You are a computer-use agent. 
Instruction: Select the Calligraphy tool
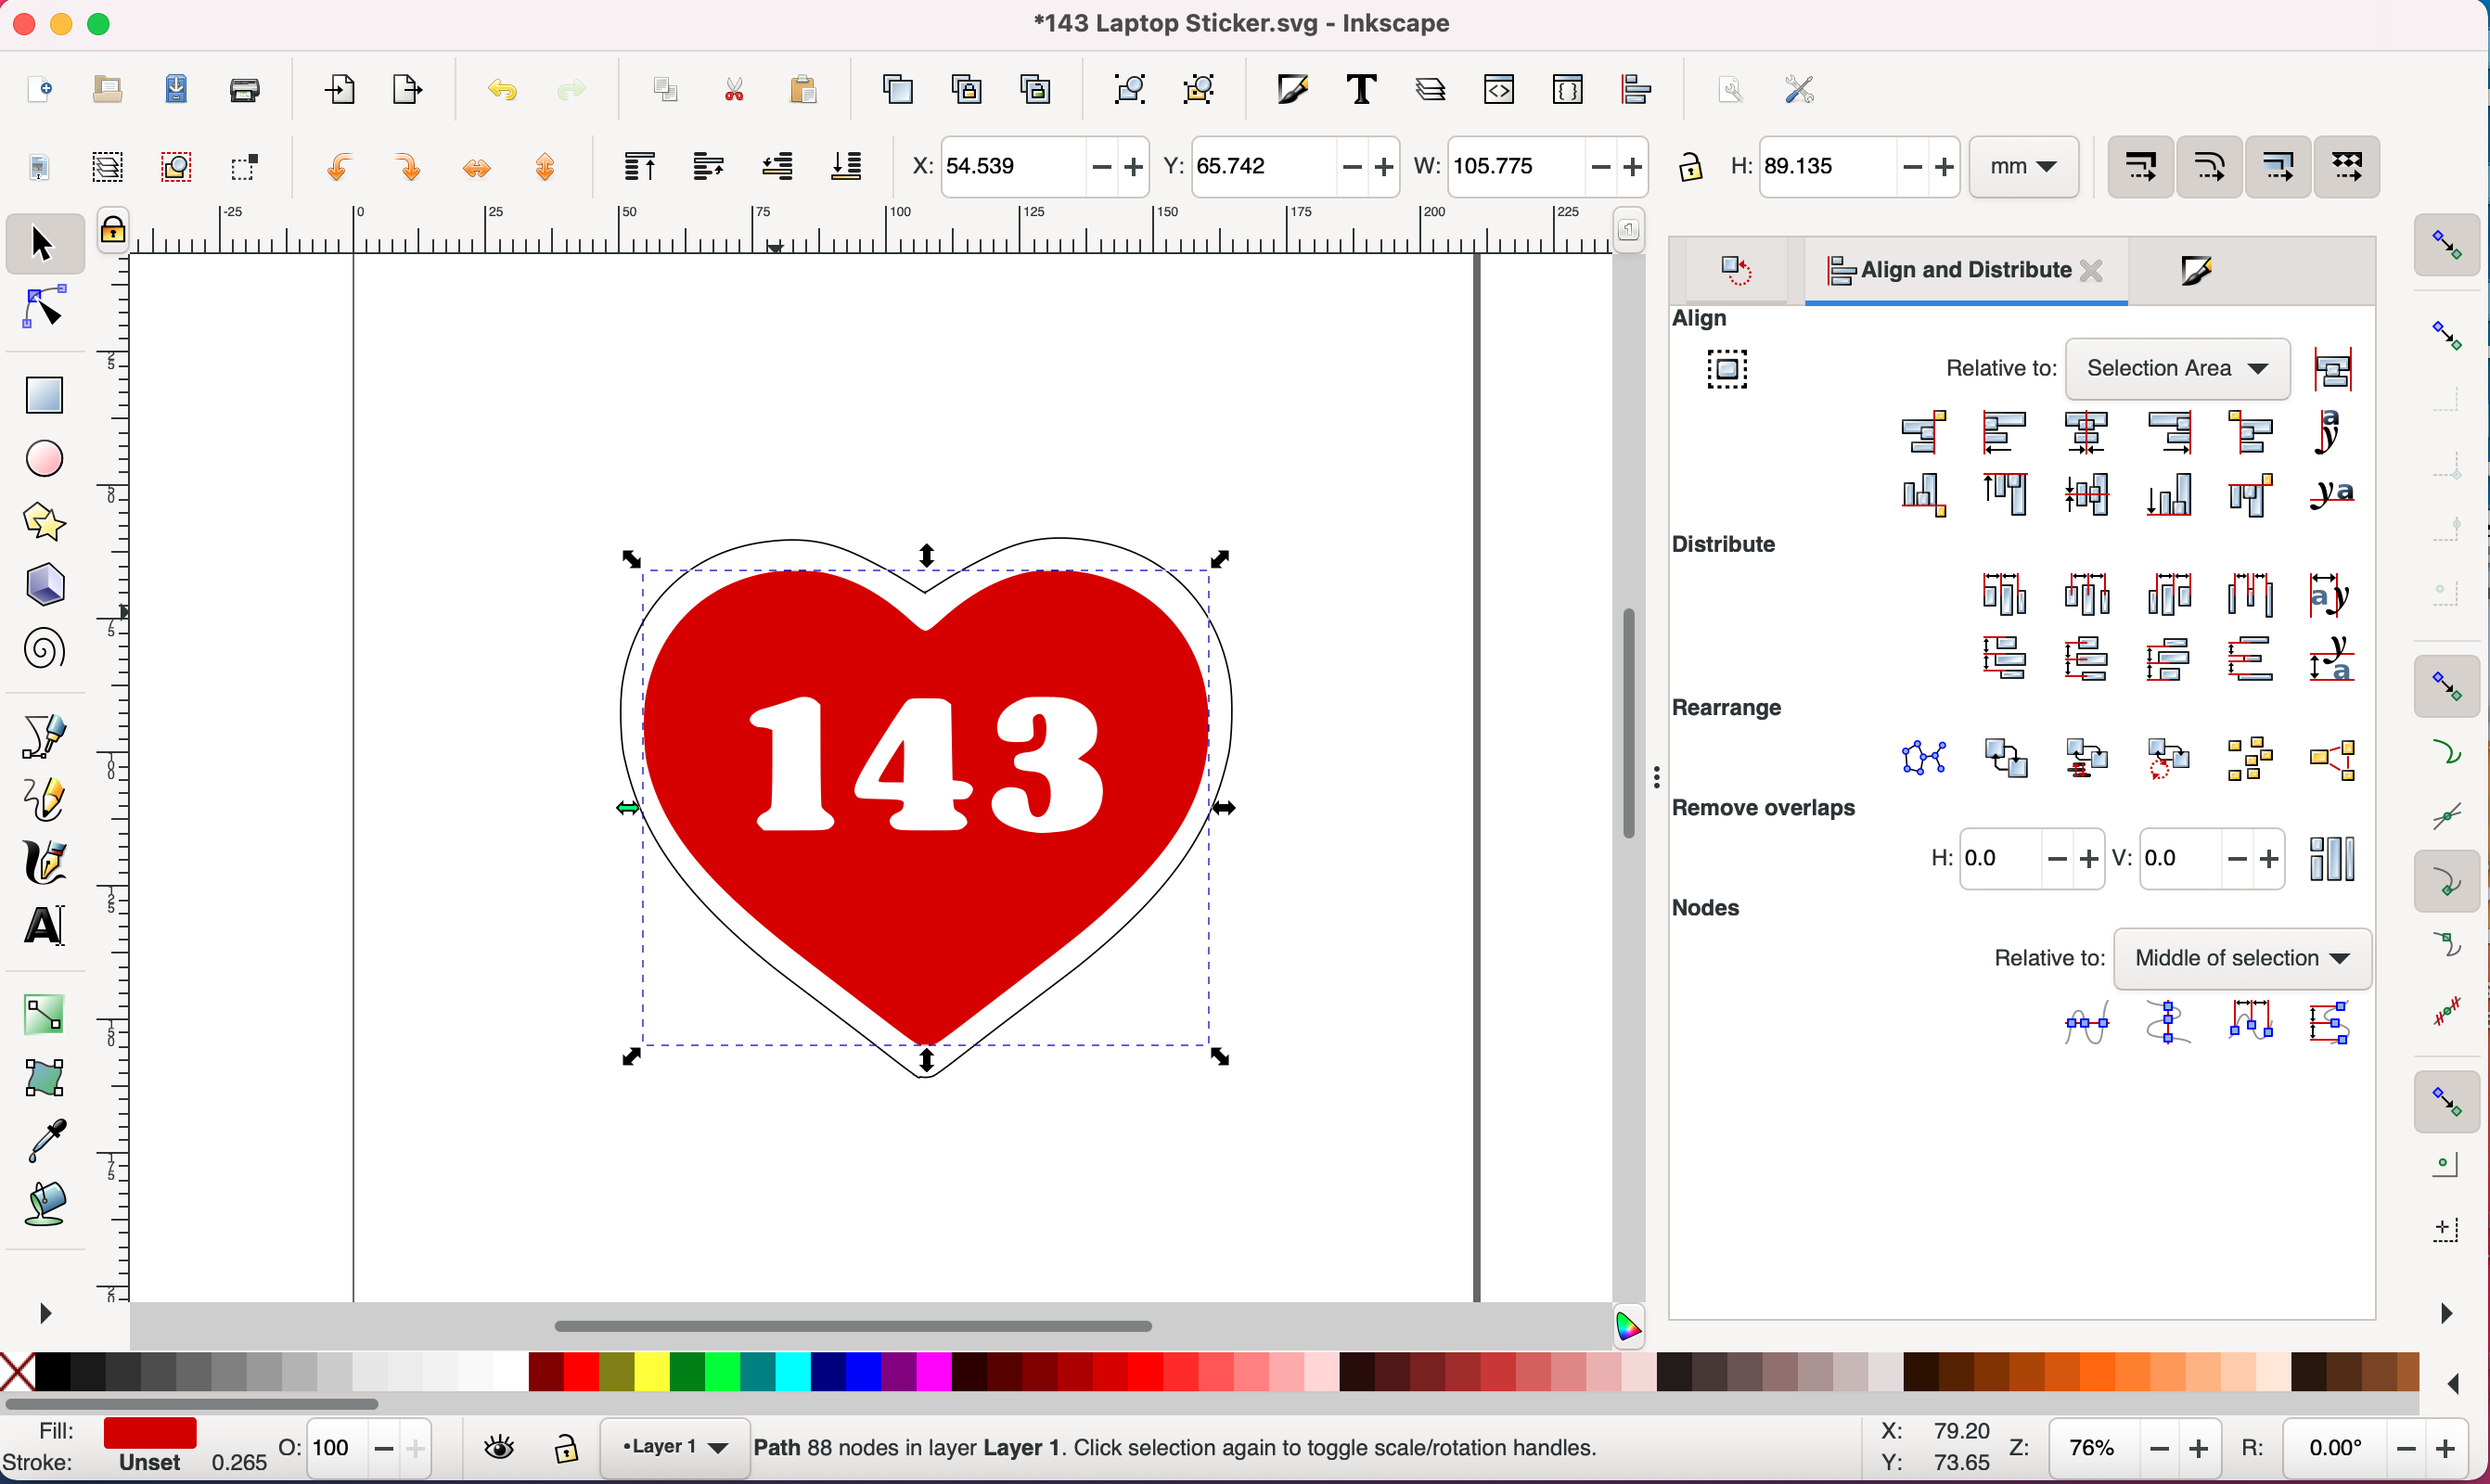click(x=44, y=863)
